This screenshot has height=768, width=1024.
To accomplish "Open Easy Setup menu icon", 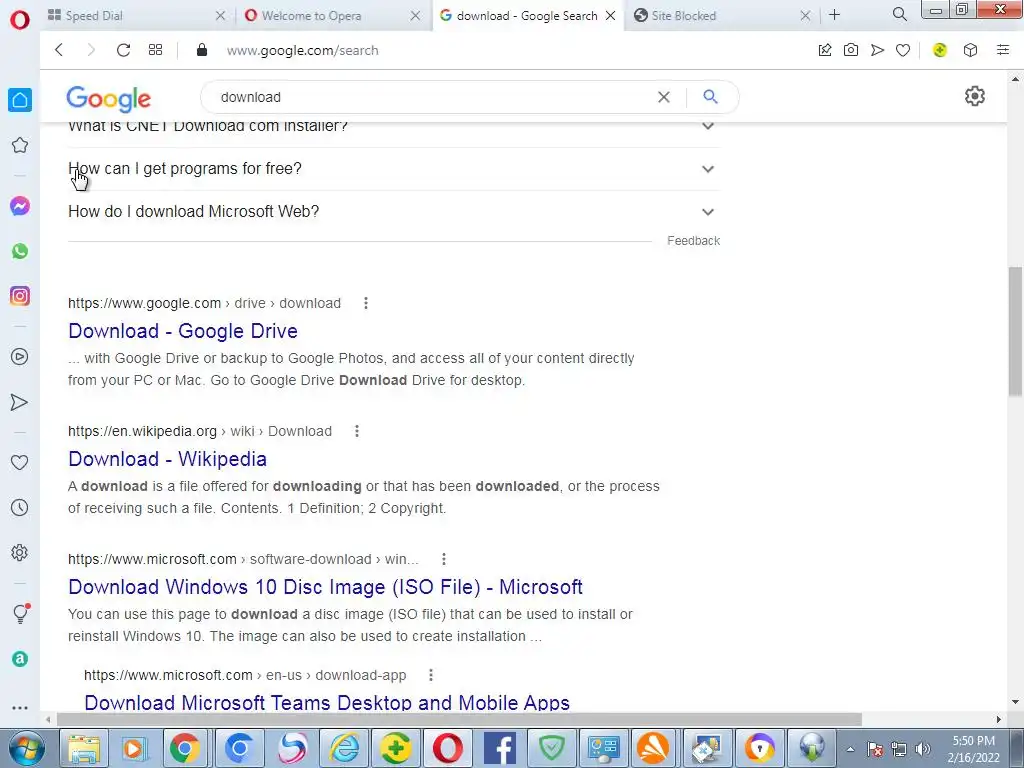I will click(x=1003, y=50).
